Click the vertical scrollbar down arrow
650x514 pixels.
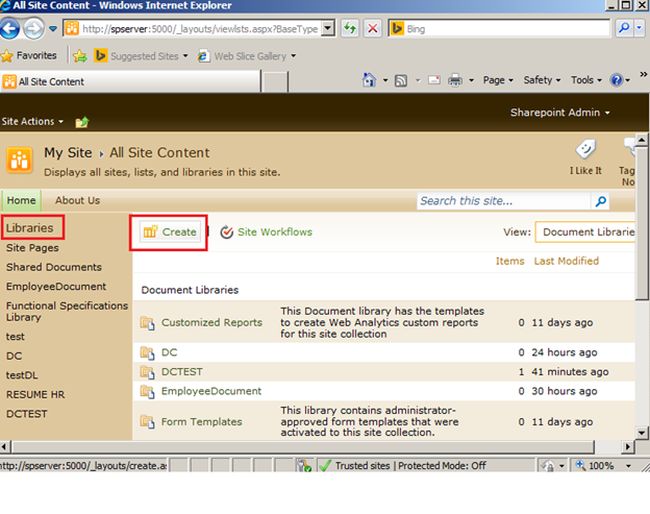pos(642,433)
